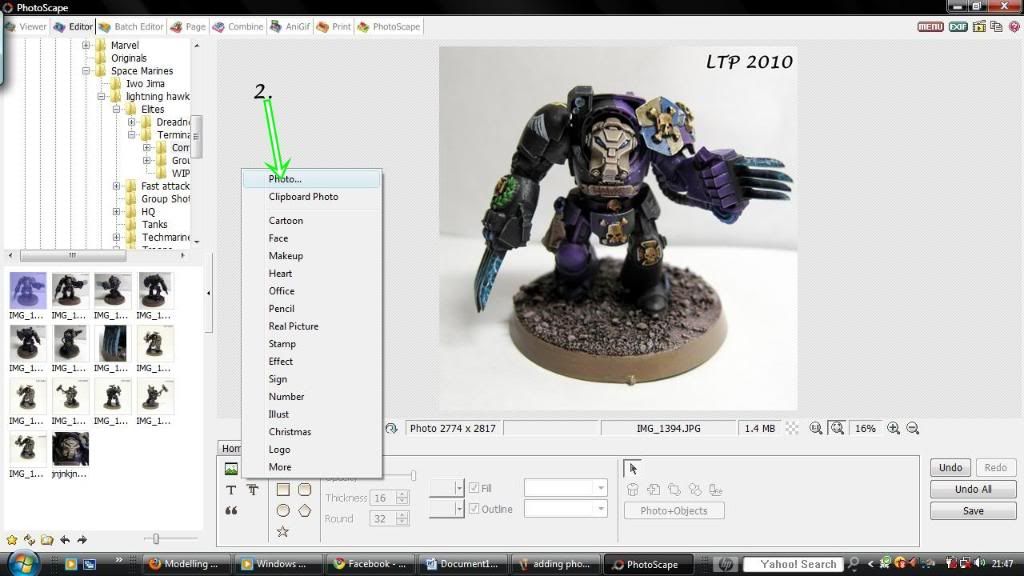Select the rich text tool icon
1024x576 pixels.
pos(253,490)
